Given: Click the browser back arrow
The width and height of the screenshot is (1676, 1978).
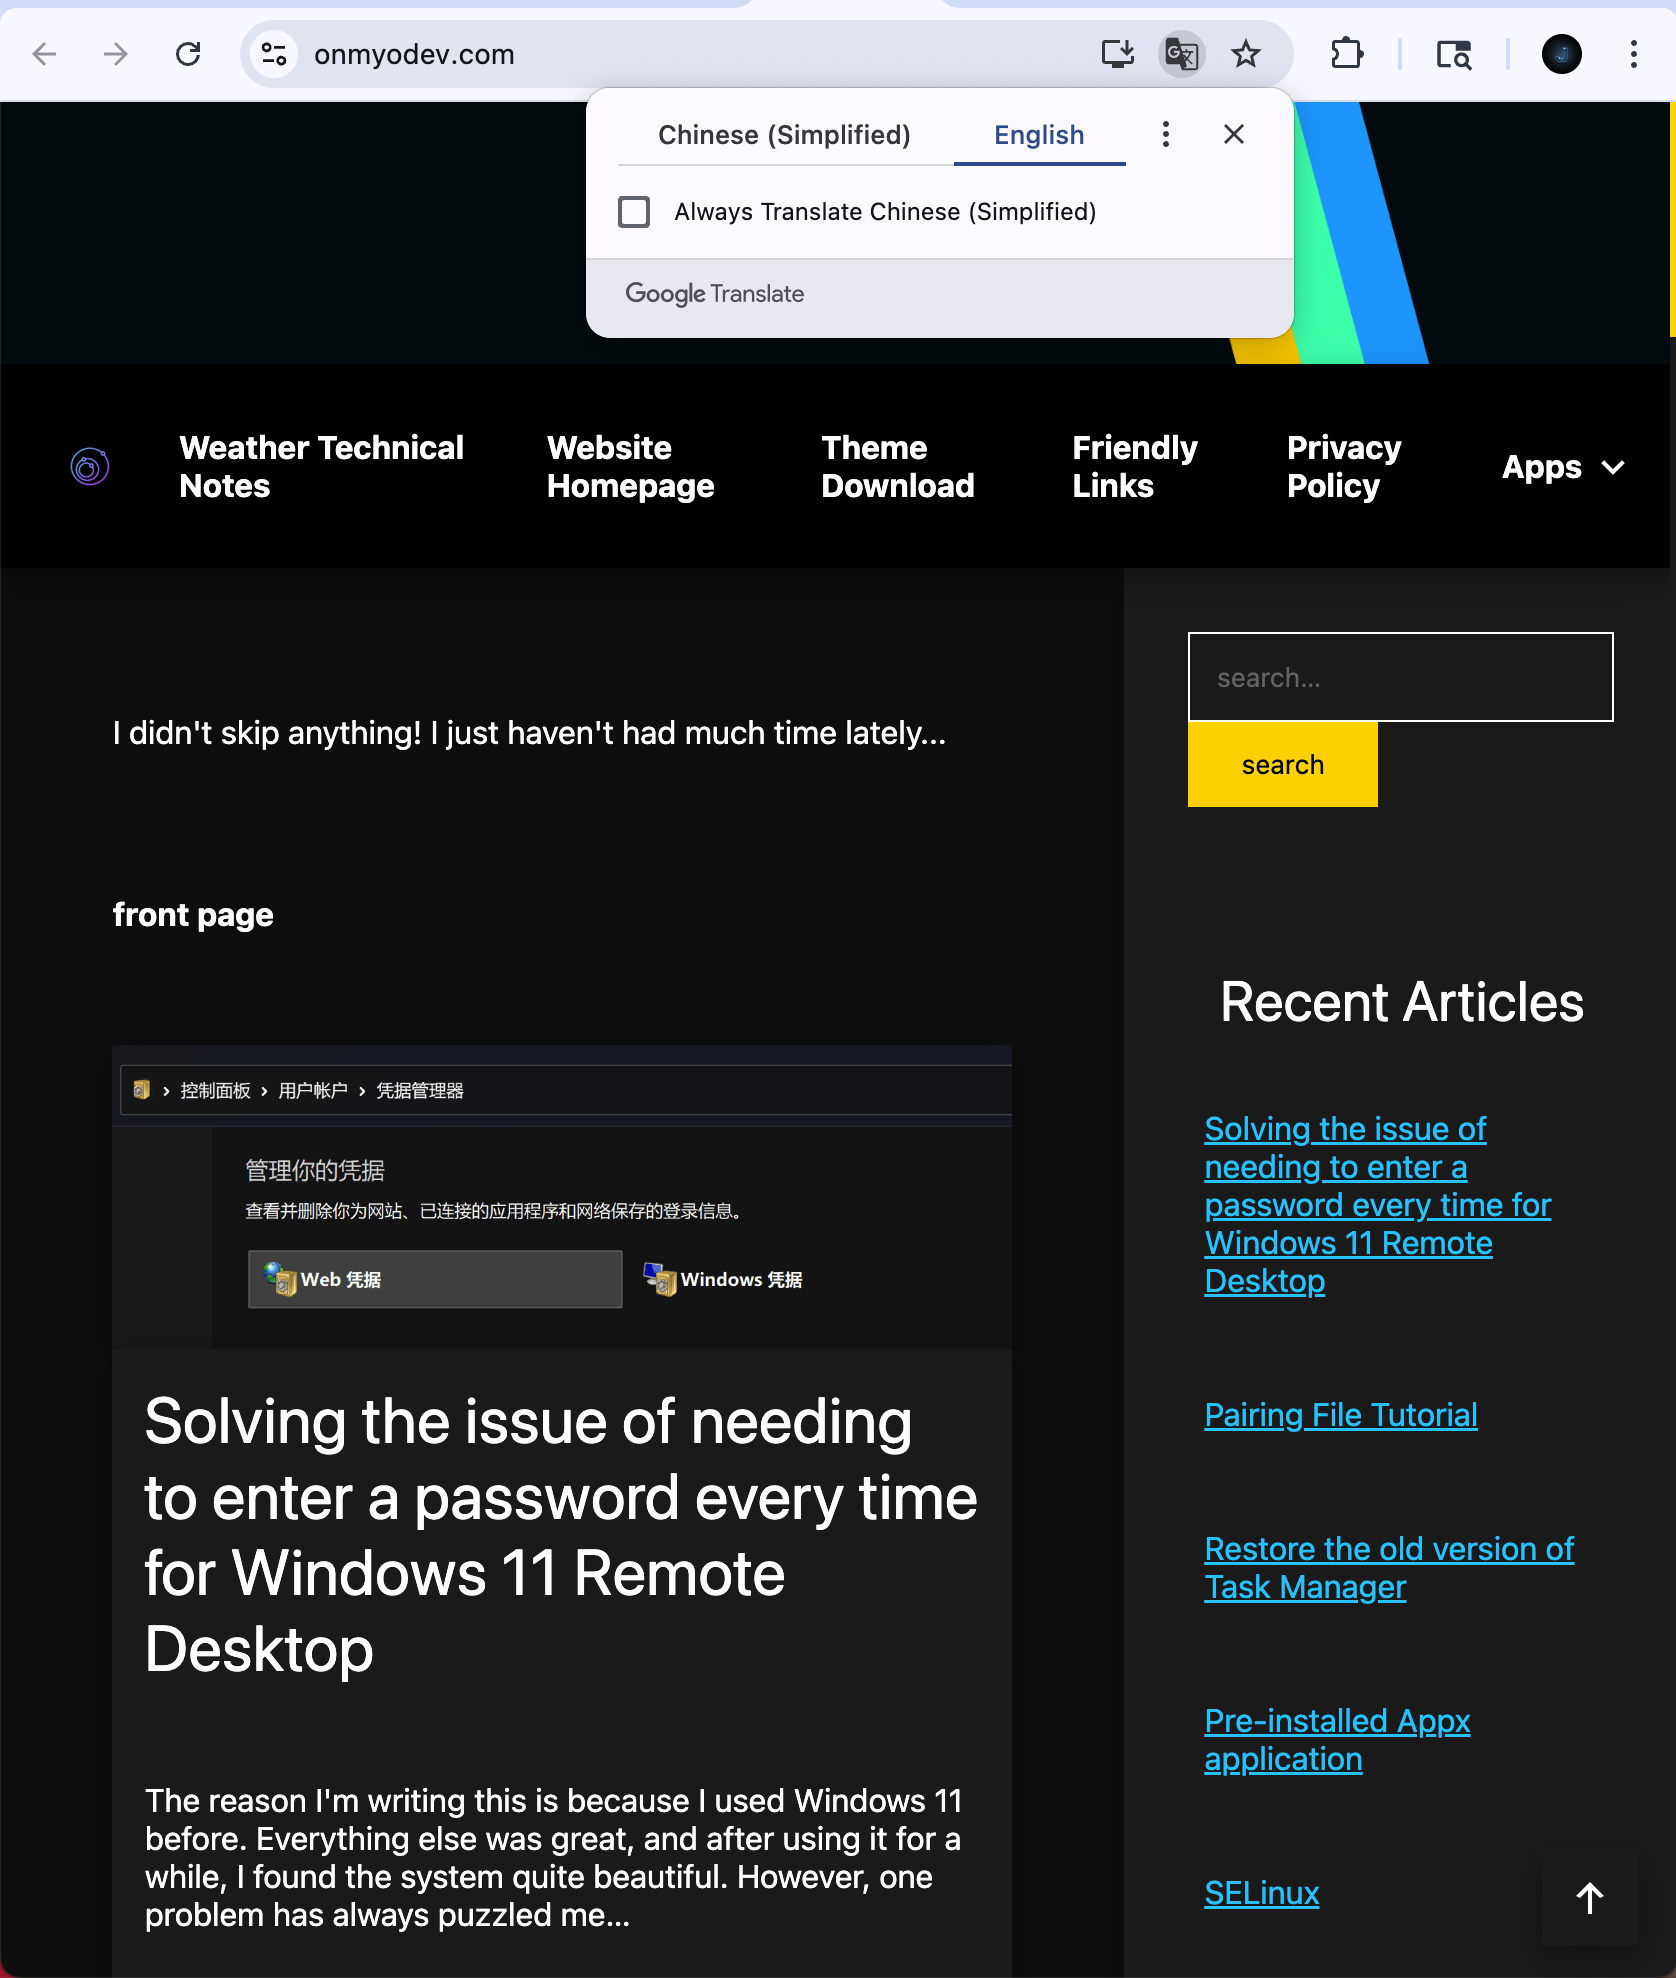Looking at the screenshot, I should [44, 54].
